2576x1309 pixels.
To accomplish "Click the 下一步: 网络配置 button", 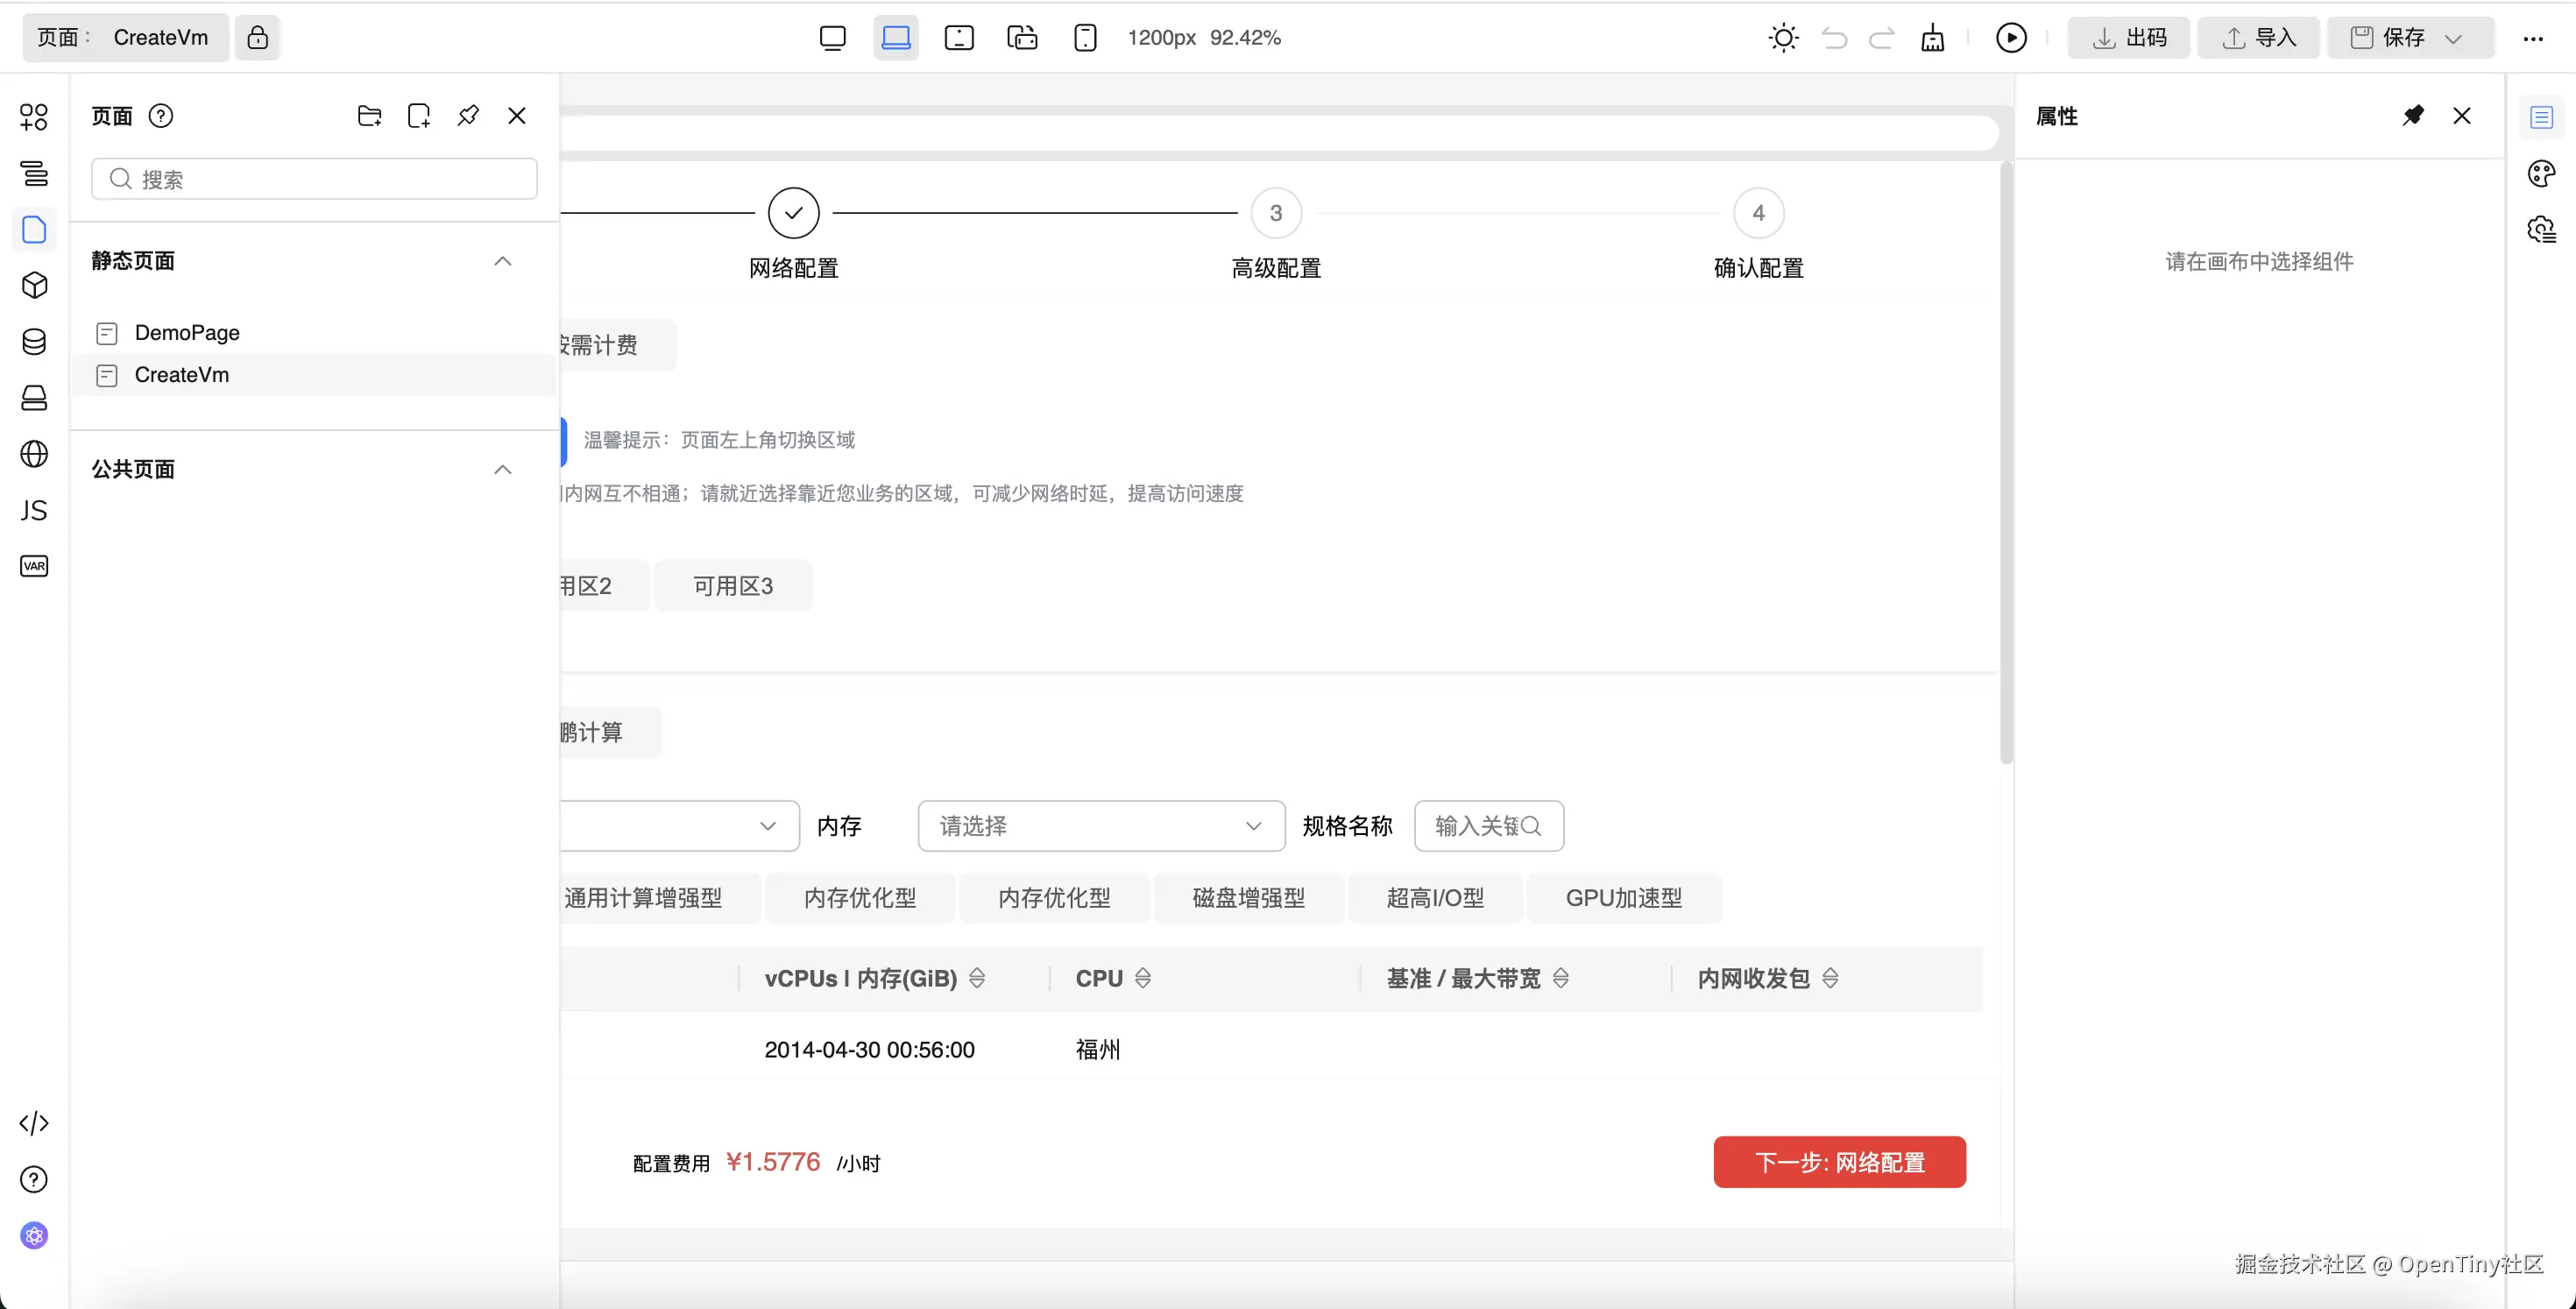I will (x=1839, y=1162).
